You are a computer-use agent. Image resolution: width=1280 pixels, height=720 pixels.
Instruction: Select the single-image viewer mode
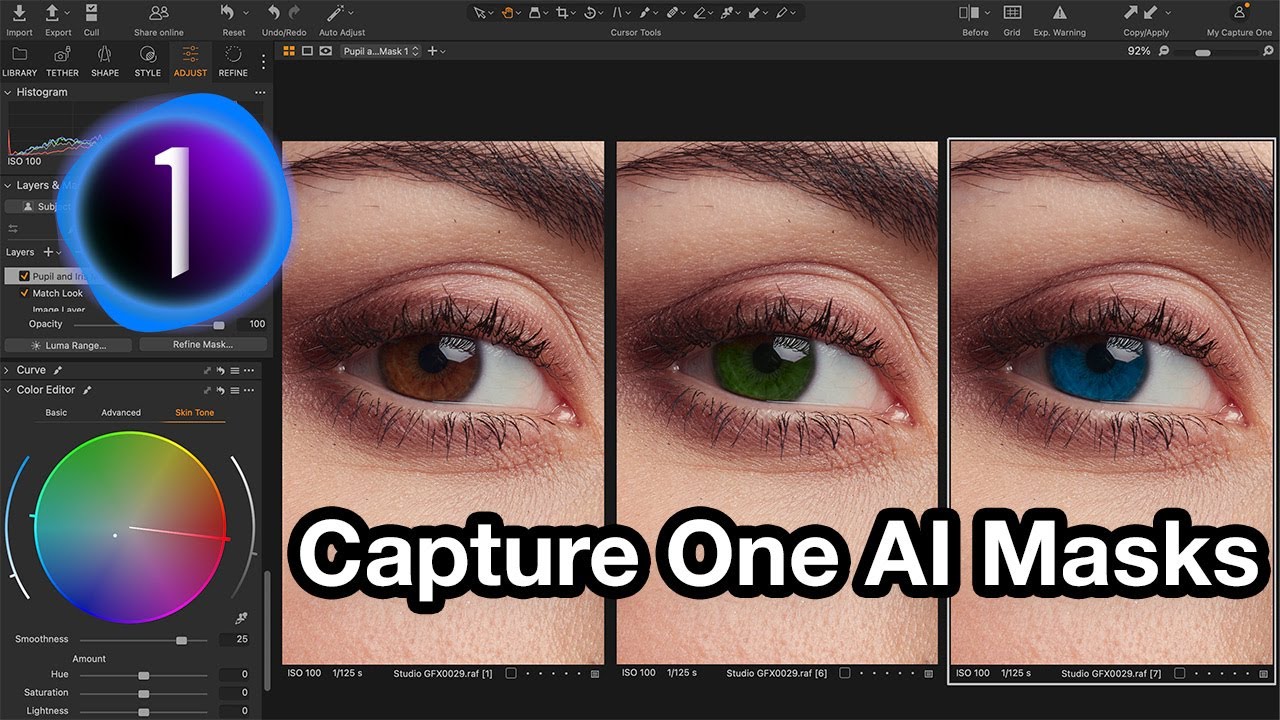tap(307, 51)
